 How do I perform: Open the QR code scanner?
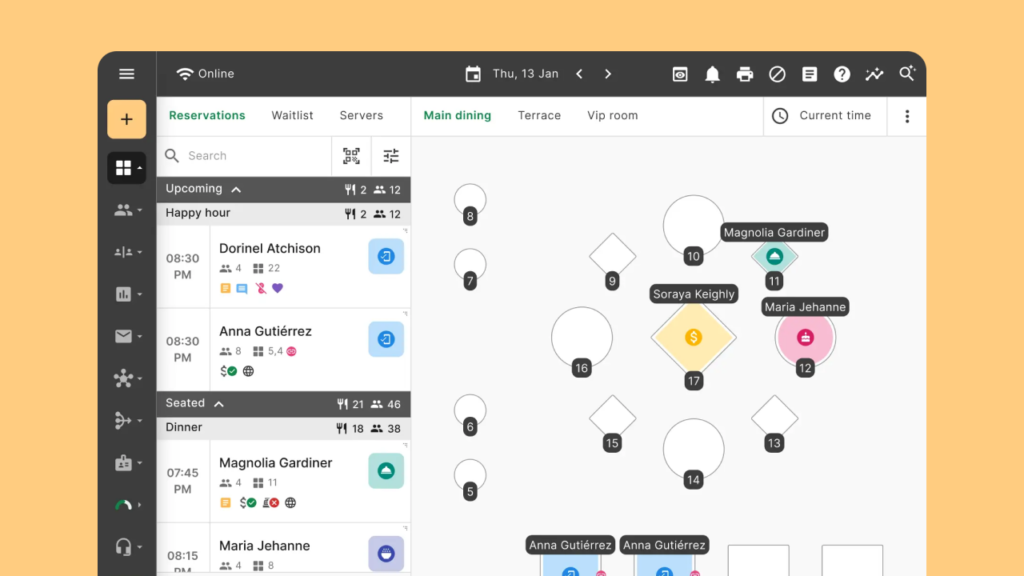[x=351, y=156]
